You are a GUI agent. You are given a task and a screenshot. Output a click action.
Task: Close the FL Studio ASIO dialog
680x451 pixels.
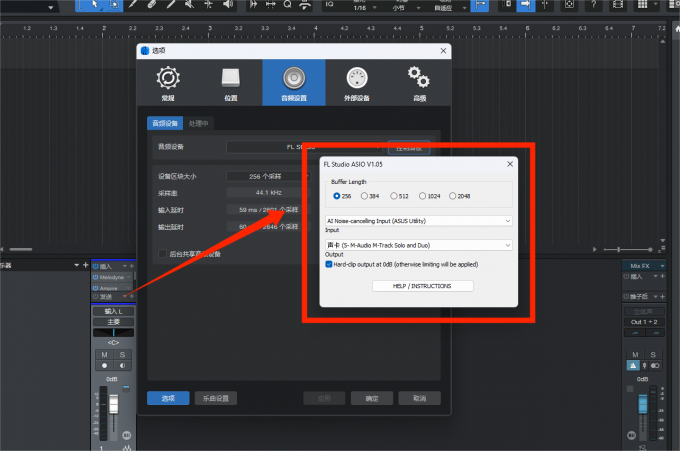[510, 164]
